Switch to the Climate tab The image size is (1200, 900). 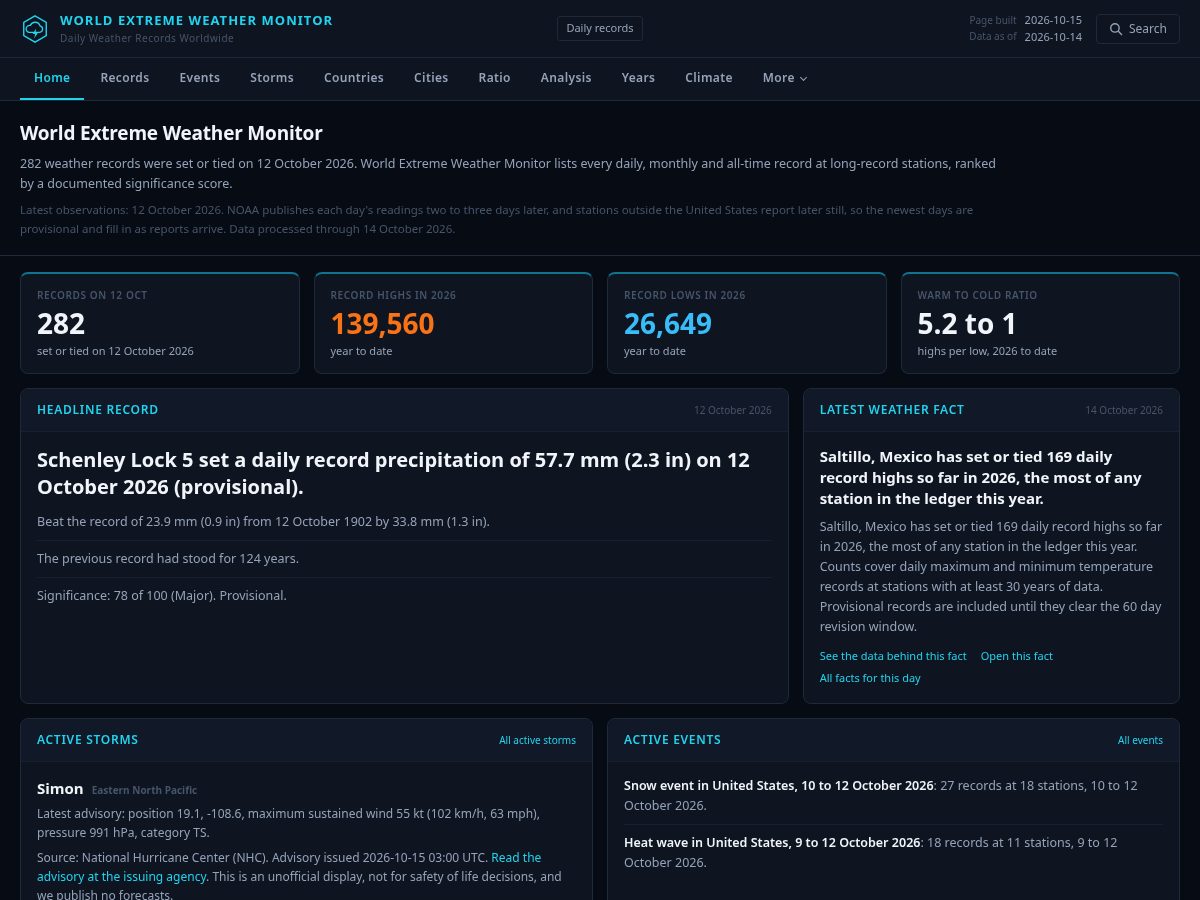(709, 78)
